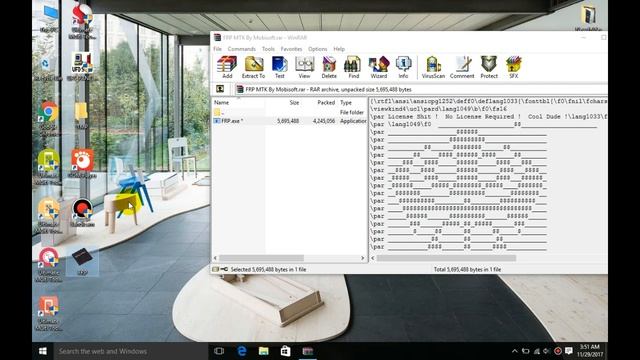The width and height of the screenshot is (640, 360).
Task: Open the Commands menu
Action: (x=242, y=49)
